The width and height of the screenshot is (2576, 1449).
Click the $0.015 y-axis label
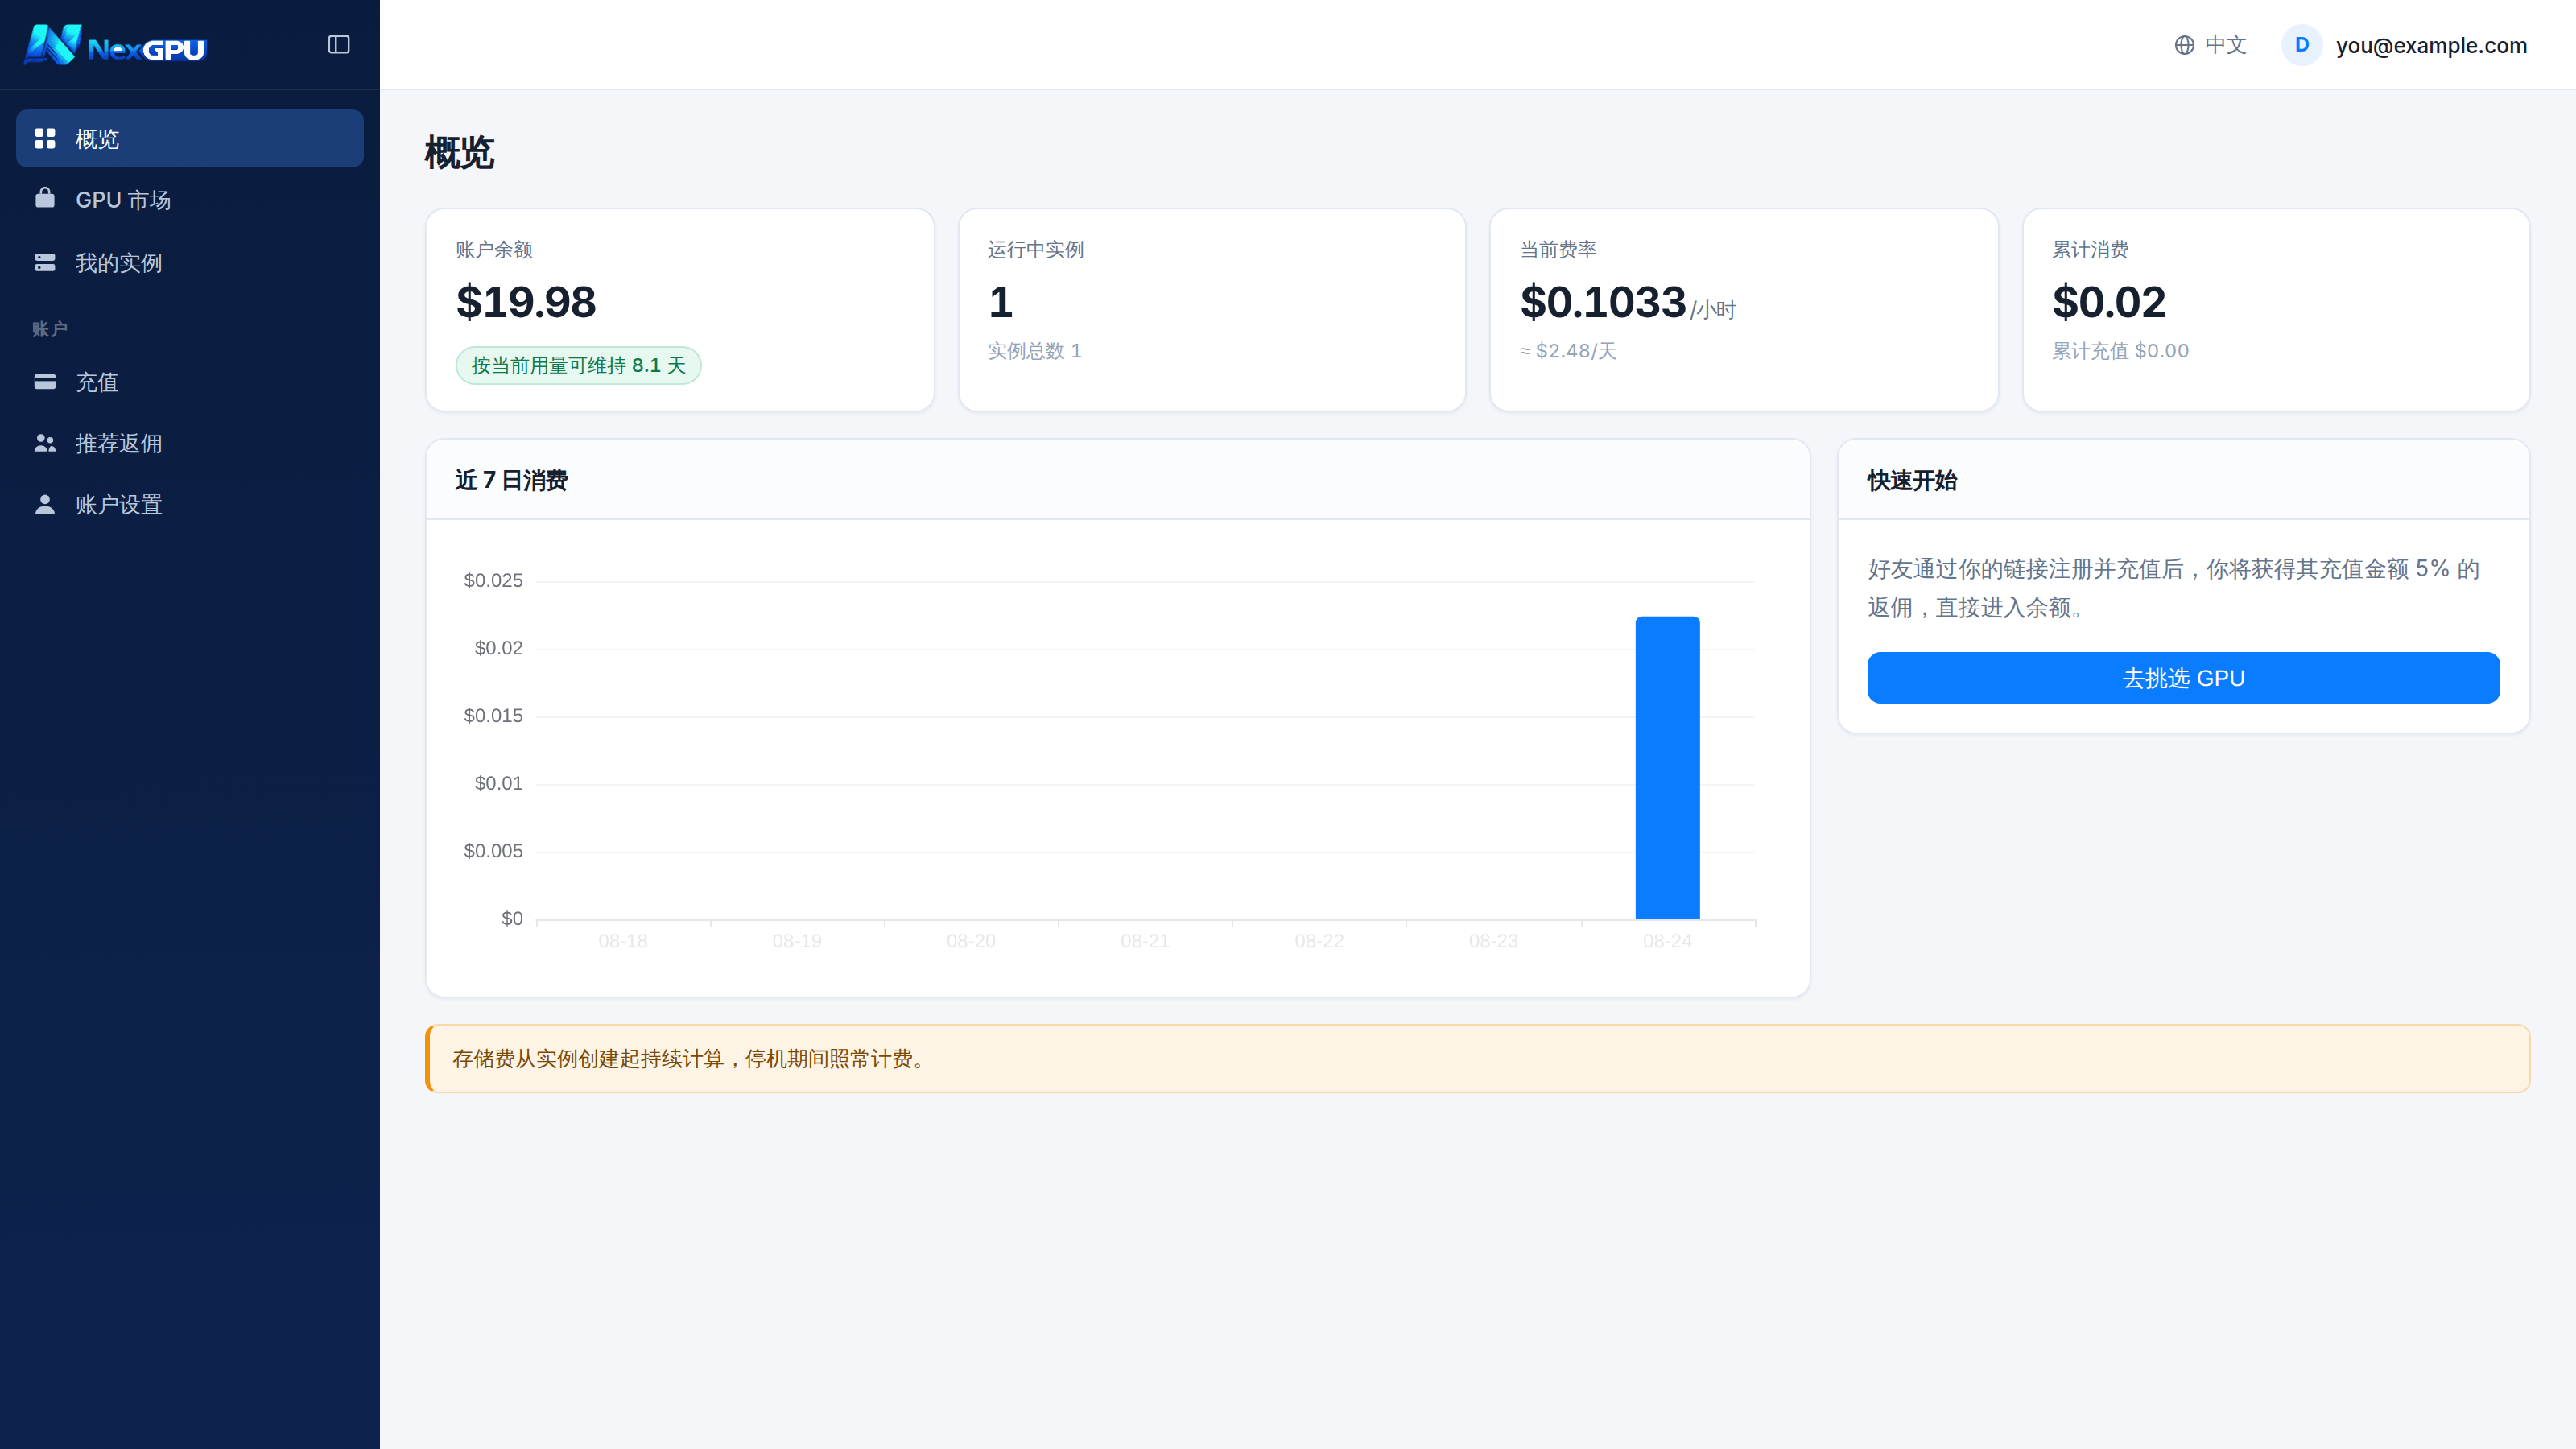click(493, 716)
